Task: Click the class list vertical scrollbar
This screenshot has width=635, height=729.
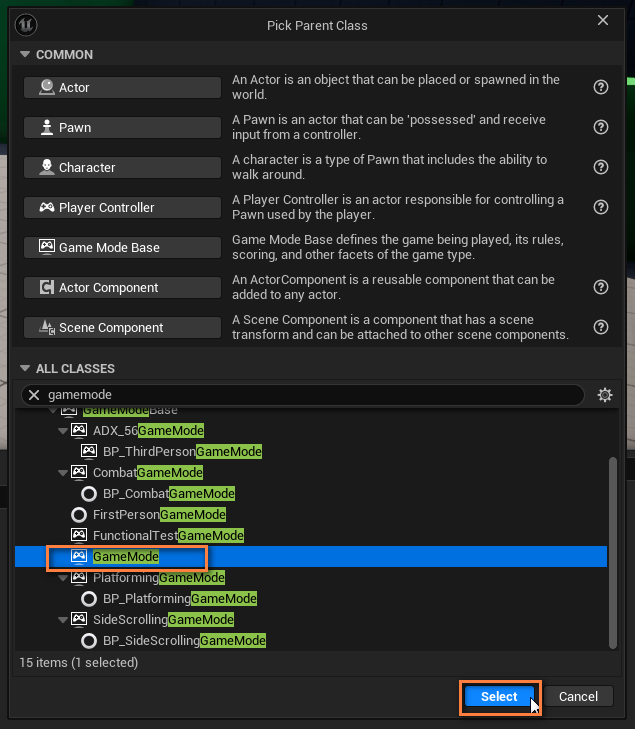Action: (613, 553)
